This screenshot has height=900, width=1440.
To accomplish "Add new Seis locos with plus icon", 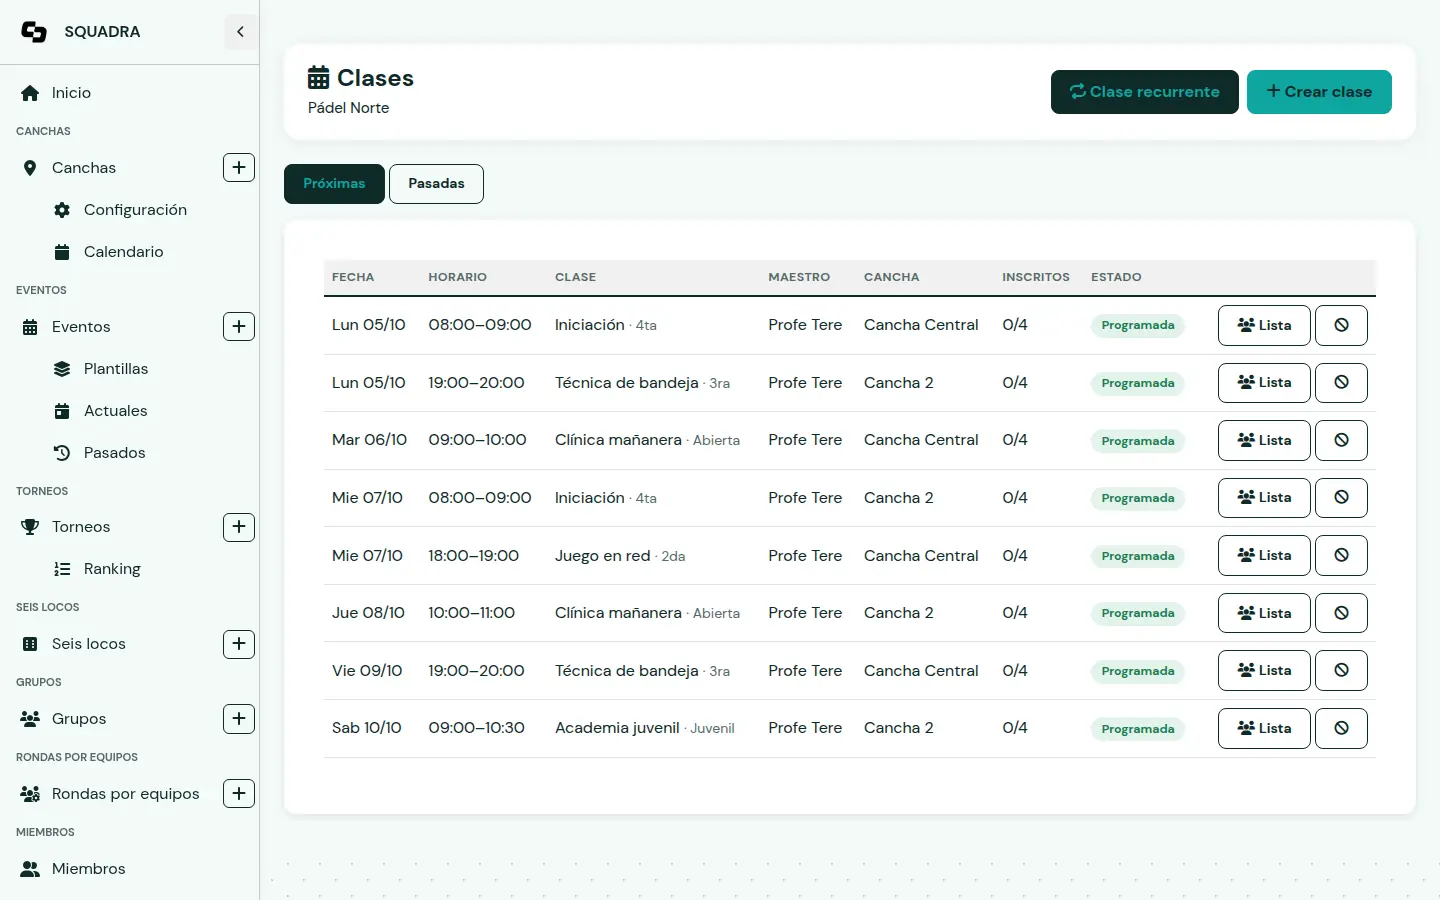I will (239, 644).
